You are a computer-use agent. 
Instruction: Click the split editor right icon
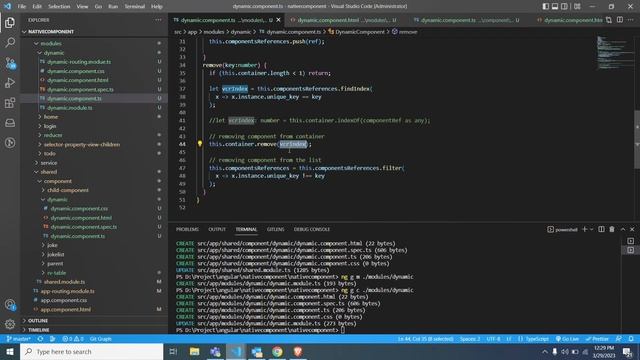[x=620, y=20]
